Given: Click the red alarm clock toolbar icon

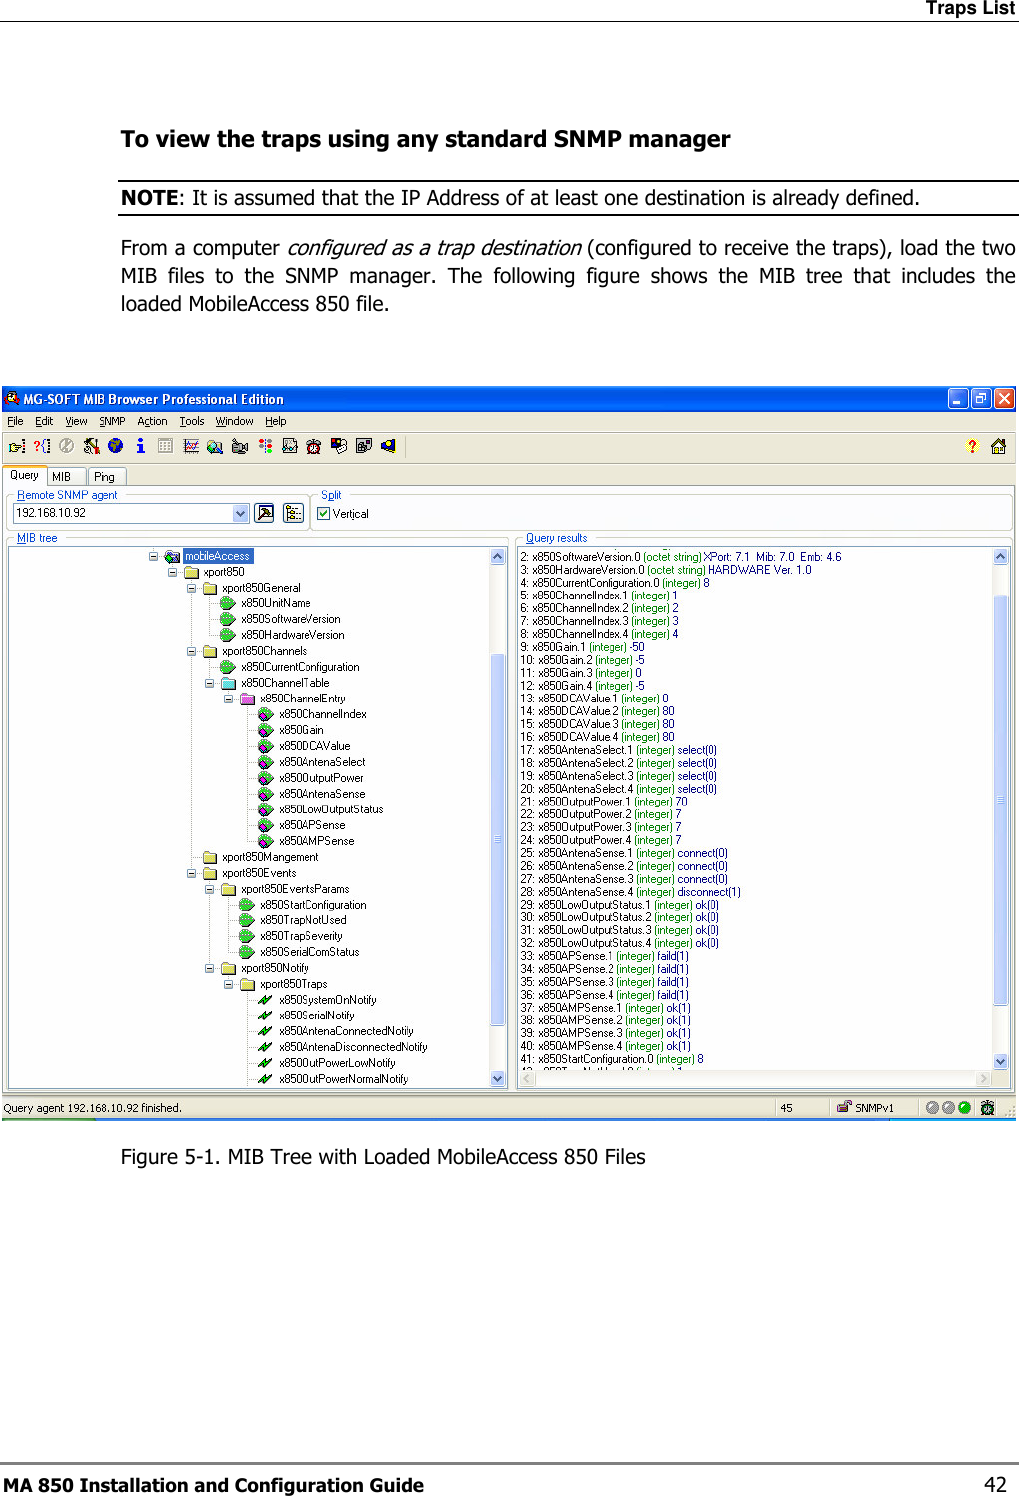Looking at the screenshot, I should coord(314,446).
